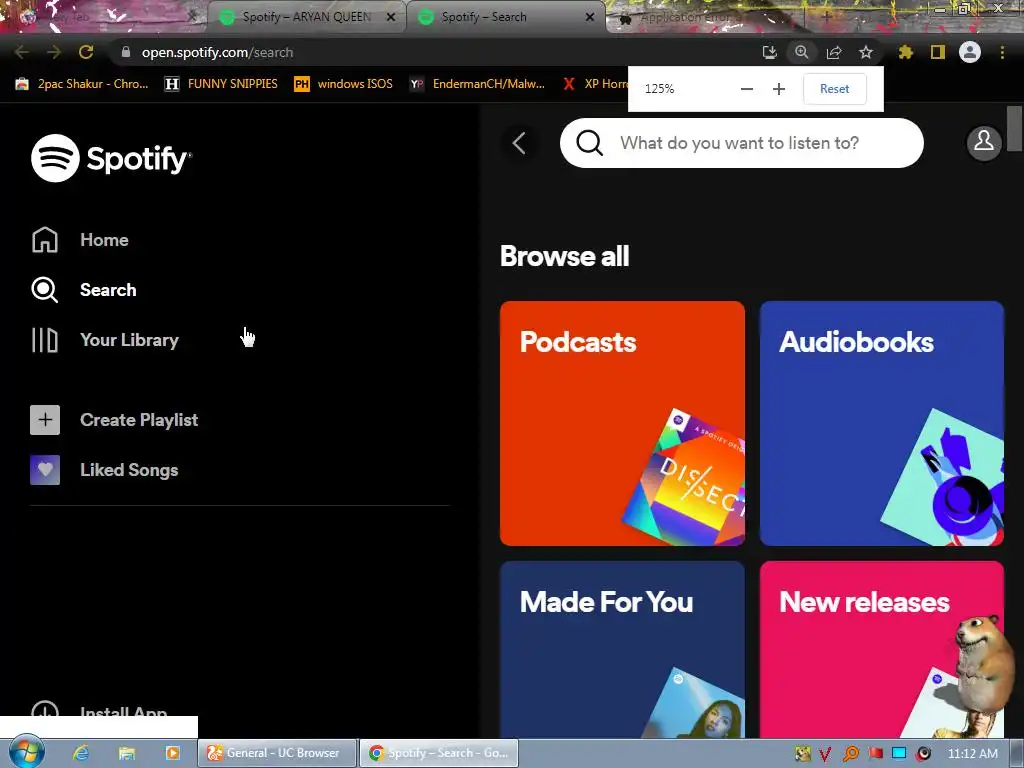The image size is (1024, 768).
Task: Click Install App in sidebar
Action: tap(99, 712)
